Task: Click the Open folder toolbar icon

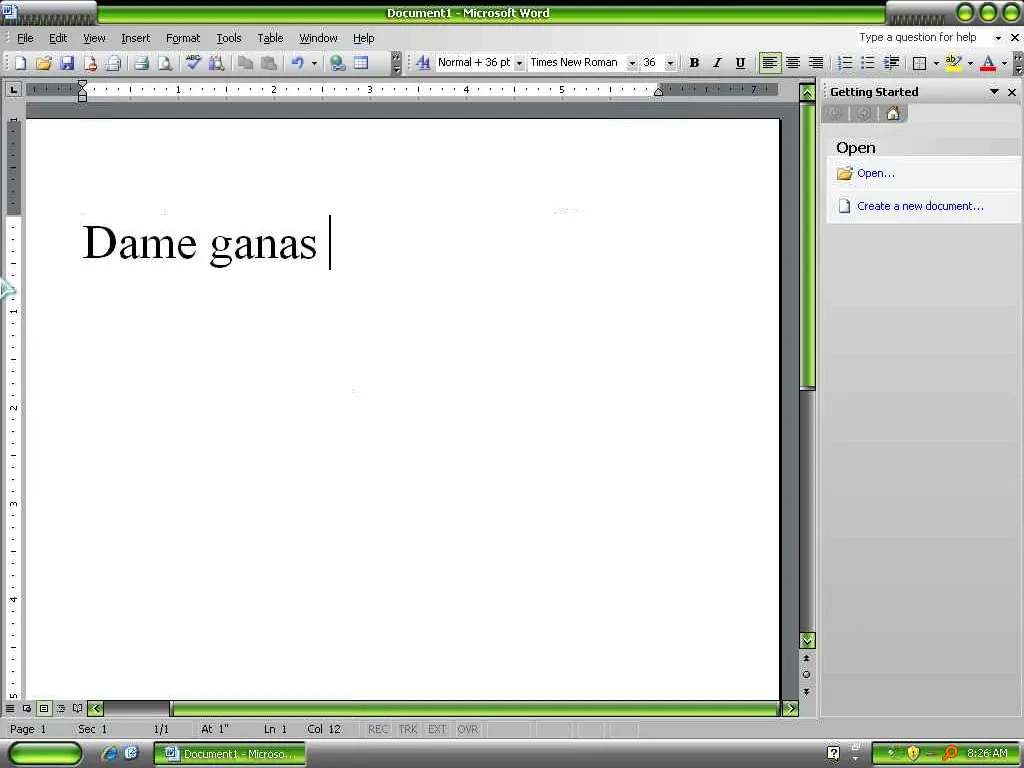Action: (x=44, y=63)
